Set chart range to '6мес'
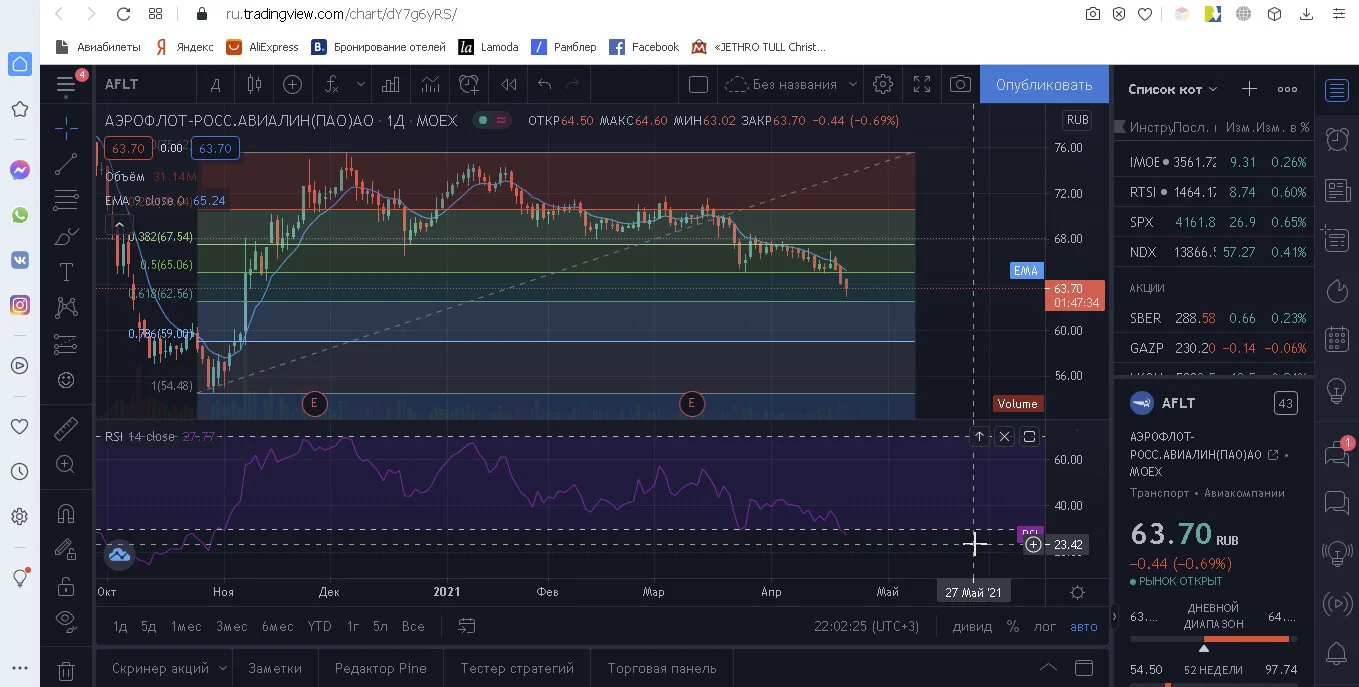Viewport: 1359px width, 687px height. click(x=278, y=627)
